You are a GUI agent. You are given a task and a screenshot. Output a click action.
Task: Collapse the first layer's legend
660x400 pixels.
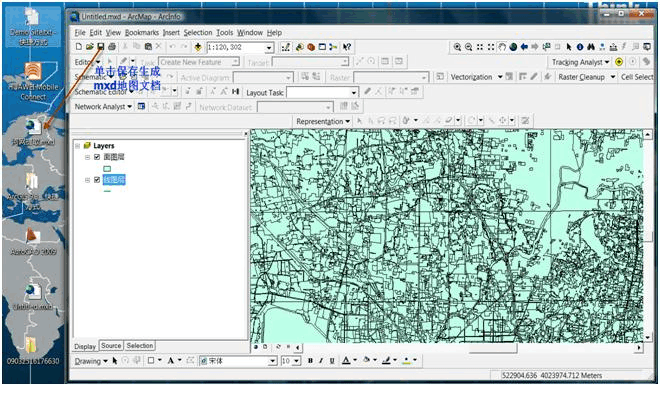[x=88, y=157]
